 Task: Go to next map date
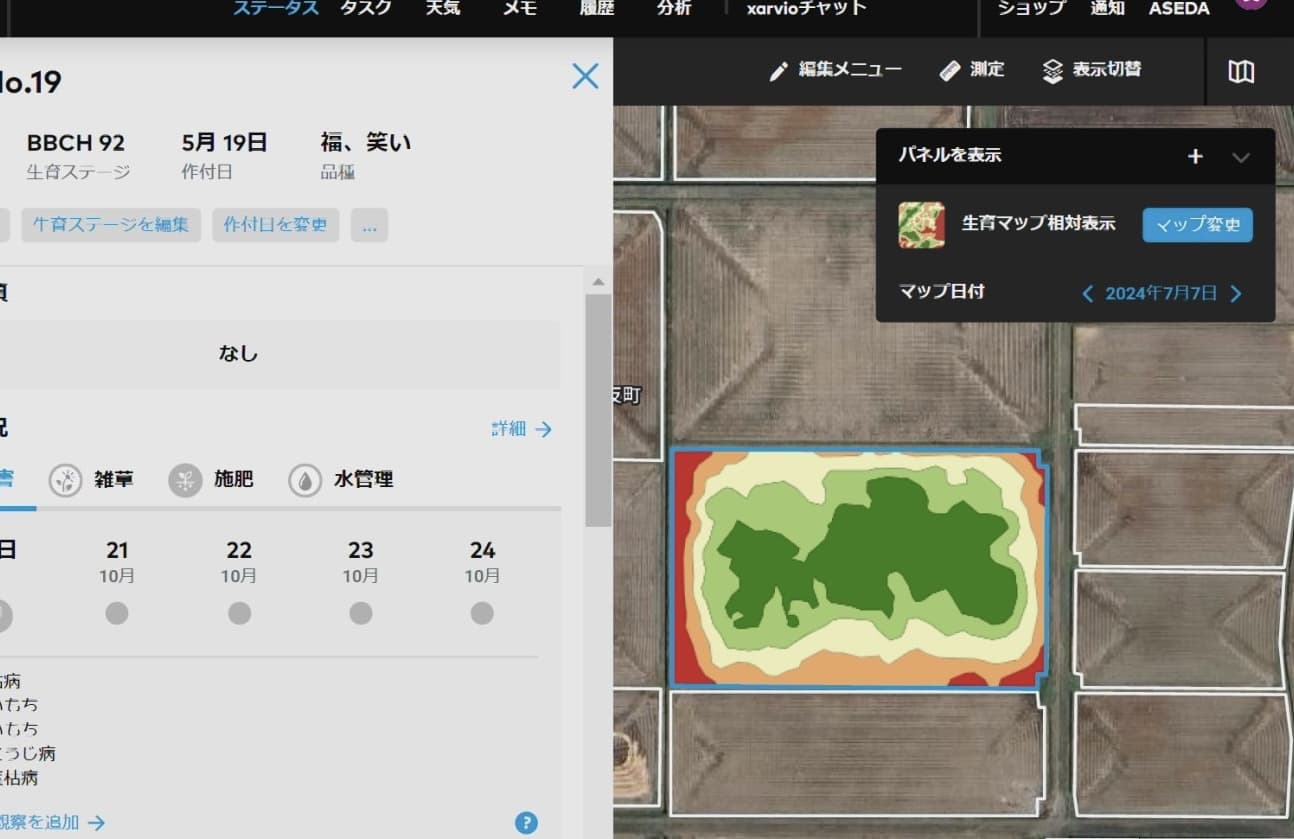click(x=1236, y=293)
